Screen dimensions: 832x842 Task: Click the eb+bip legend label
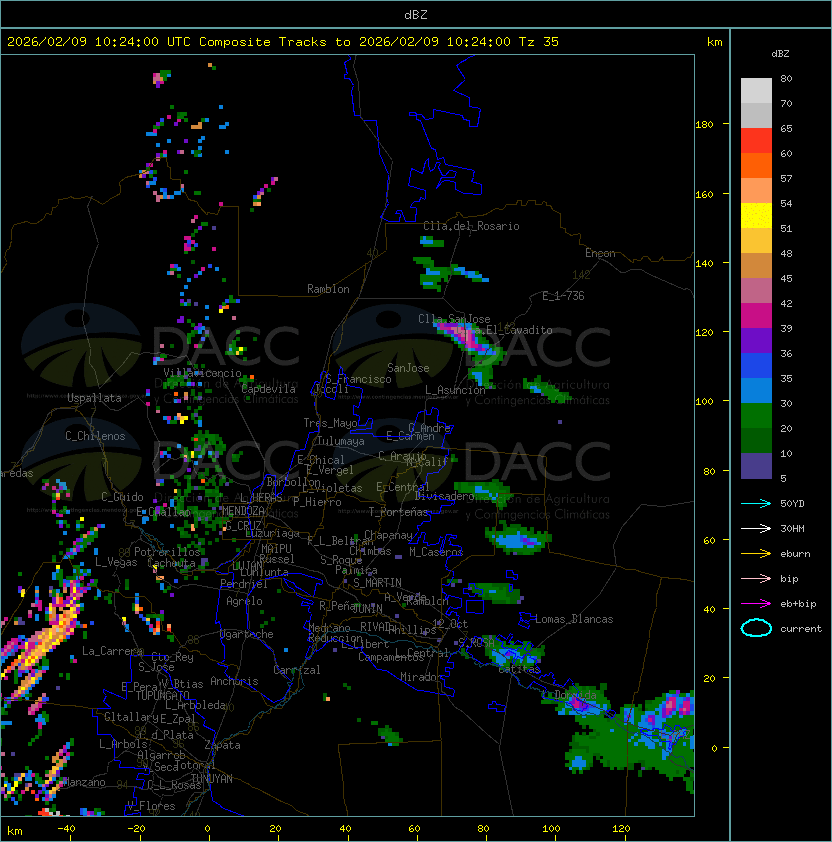[x=798, y=604]
